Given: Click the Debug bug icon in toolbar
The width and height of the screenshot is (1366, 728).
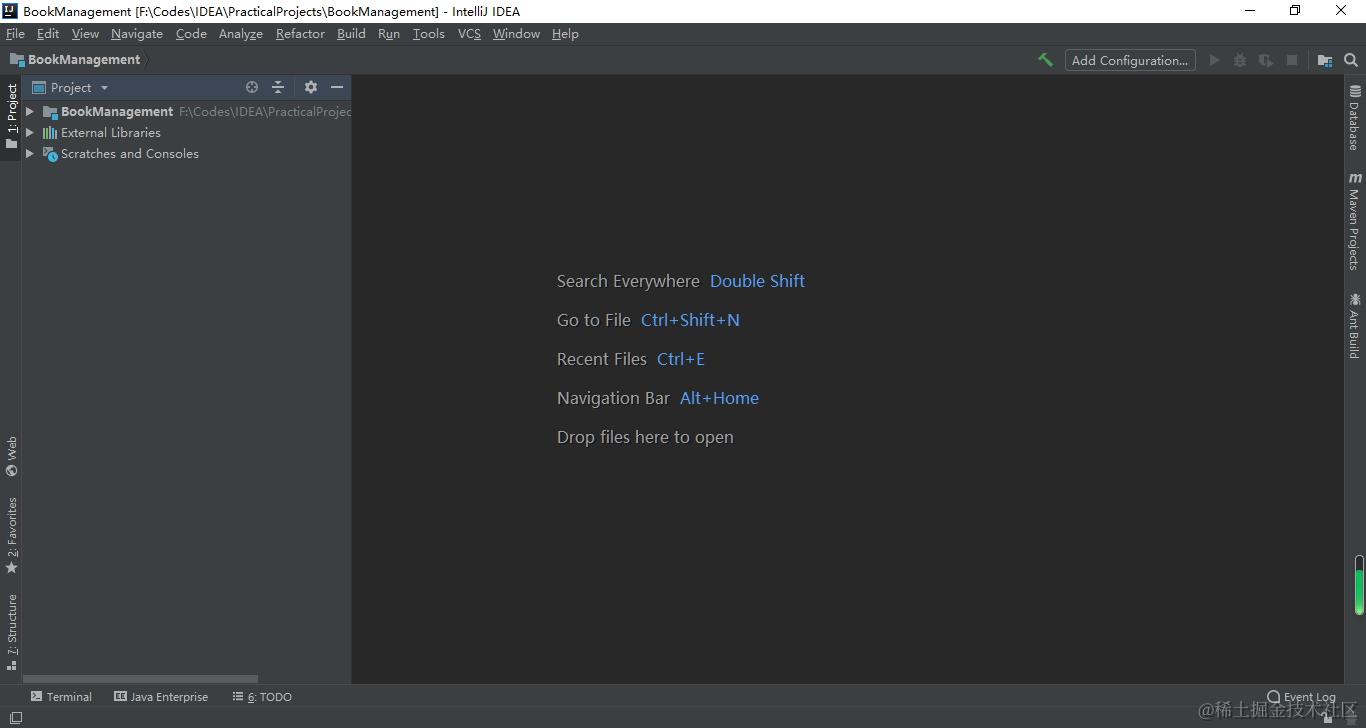Looking at the screenshot, I should [1240, 60].
